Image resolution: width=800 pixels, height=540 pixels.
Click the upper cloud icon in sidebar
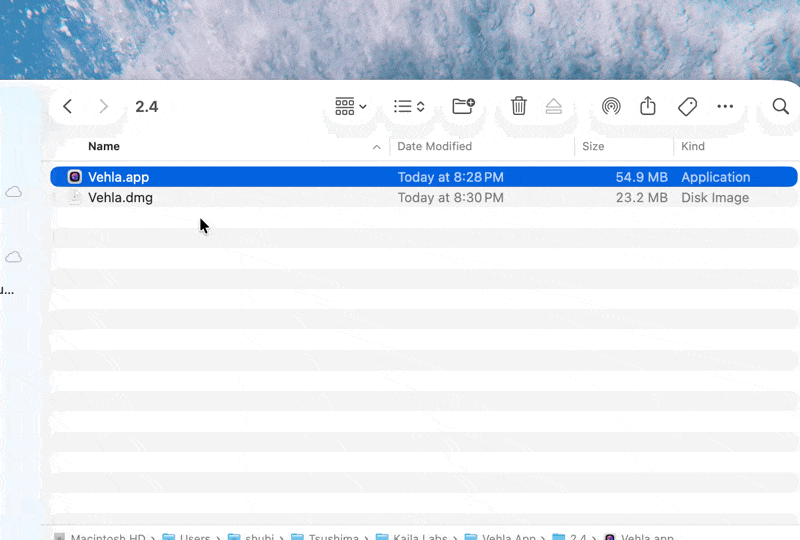tap(14, 192)
